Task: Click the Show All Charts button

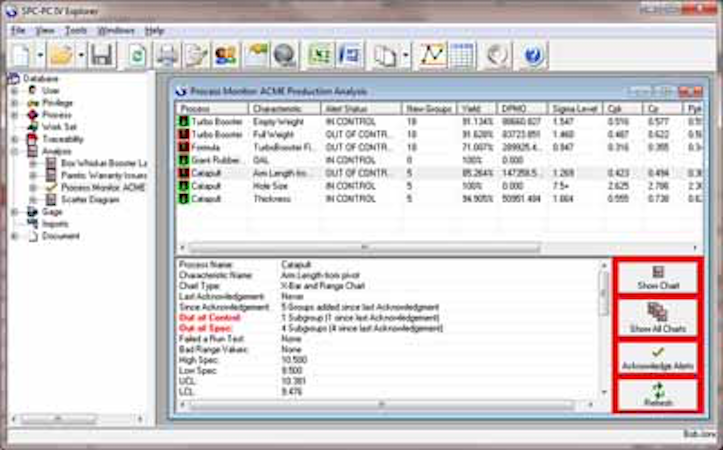Action: click(658, 318)
